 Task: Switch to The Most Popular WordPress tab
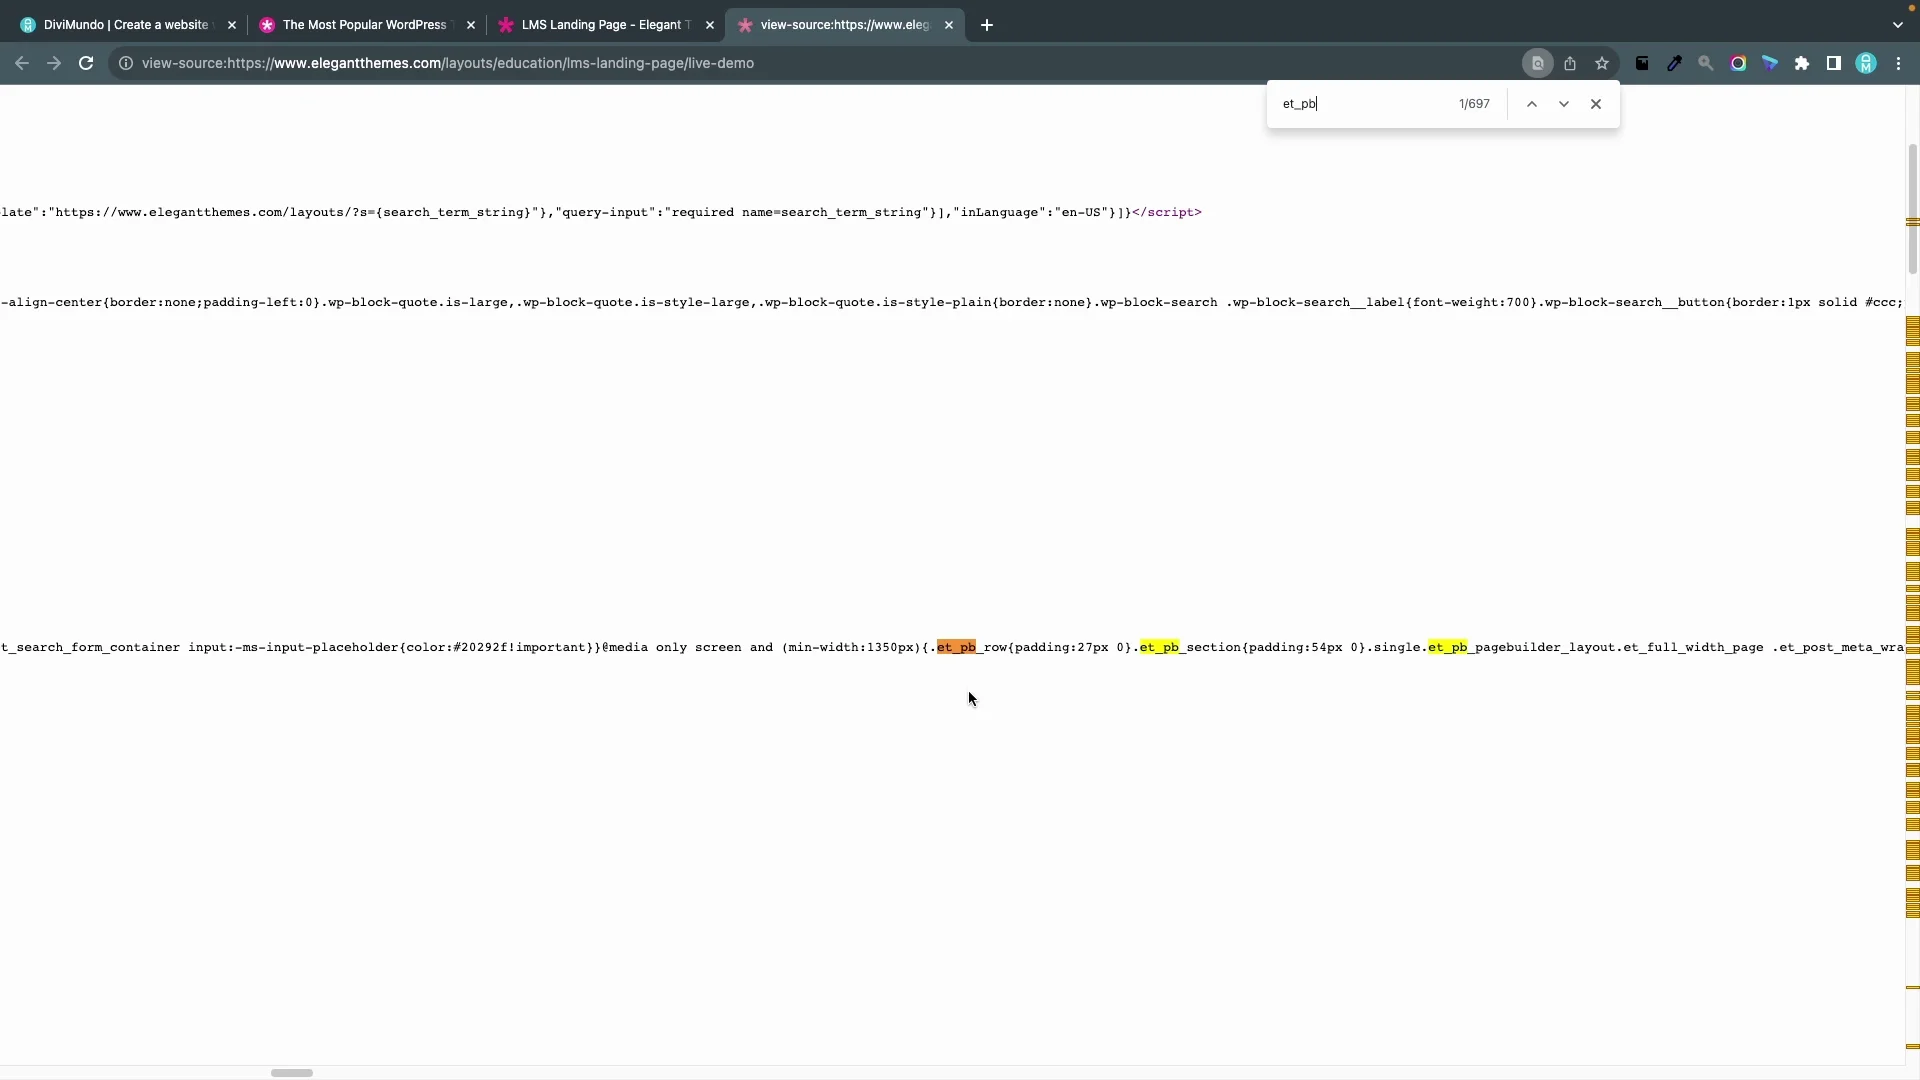pyautogui.click(x=364, y=25)
